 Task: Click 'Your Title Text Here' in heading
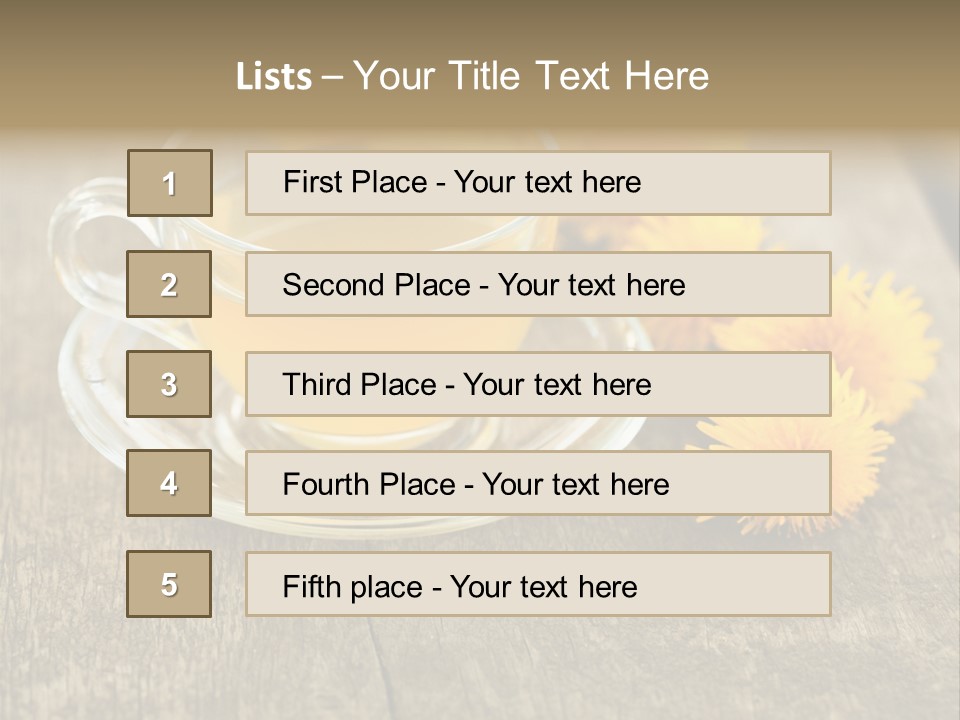coord(531,76)
